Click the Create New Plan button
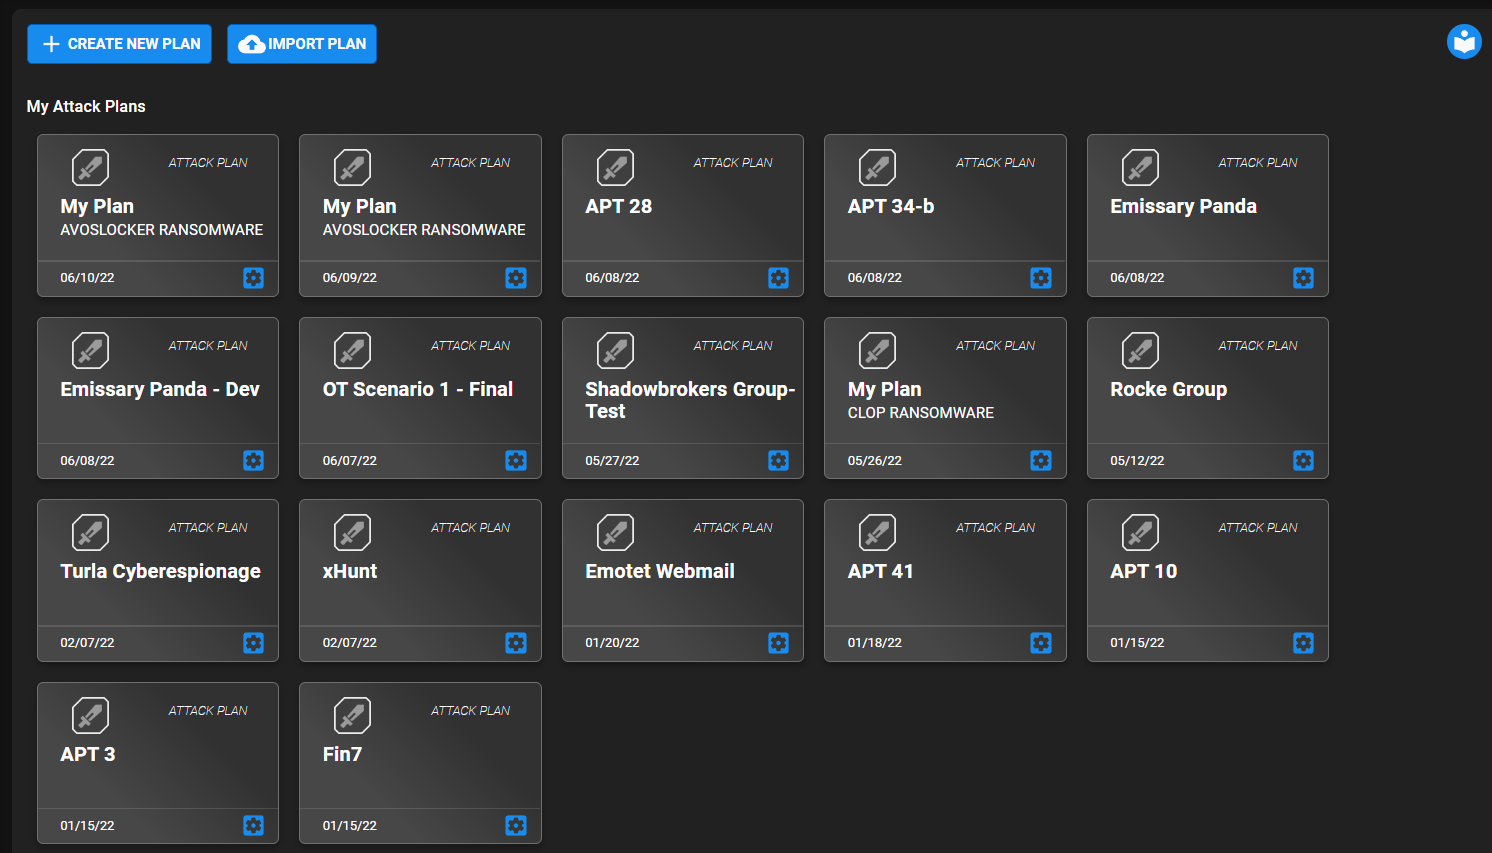1492x853 pixels. (x=119, y=43)
